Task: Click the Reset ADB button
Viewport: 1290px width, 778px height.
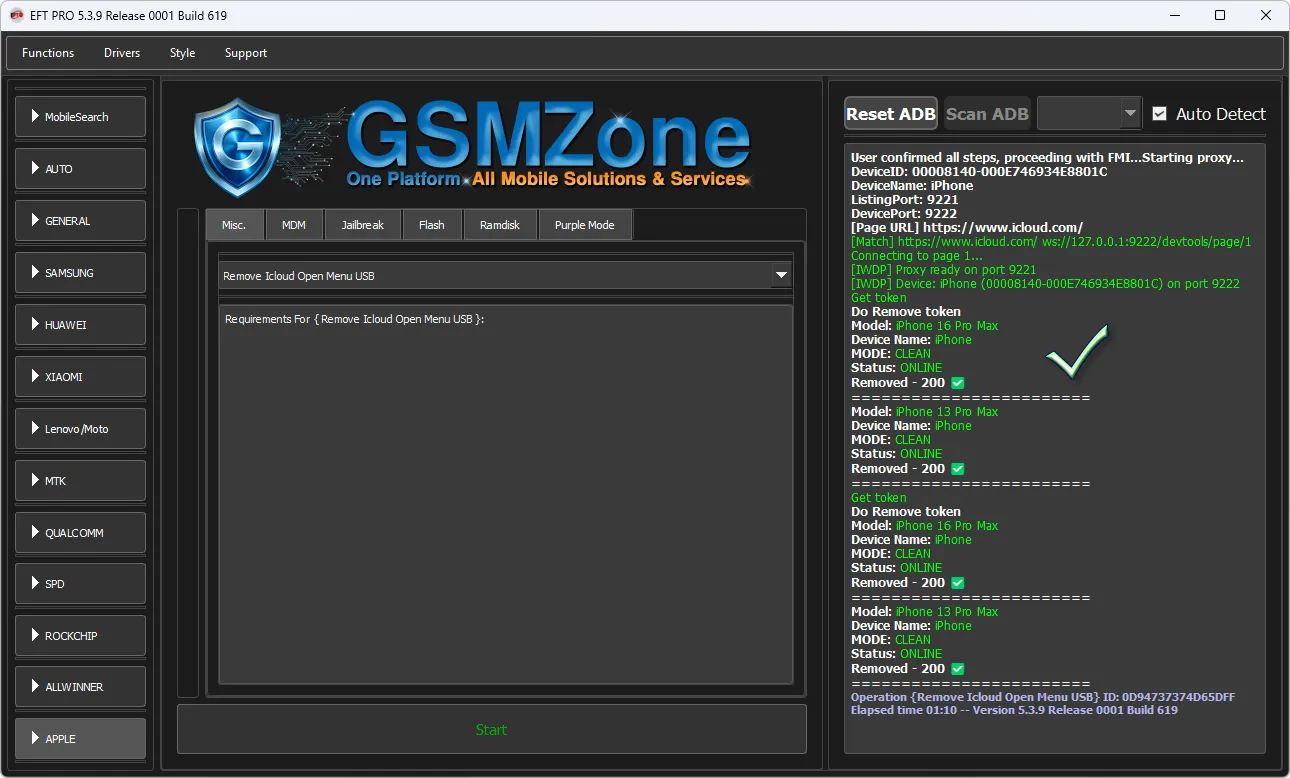Action: (891, 114)
